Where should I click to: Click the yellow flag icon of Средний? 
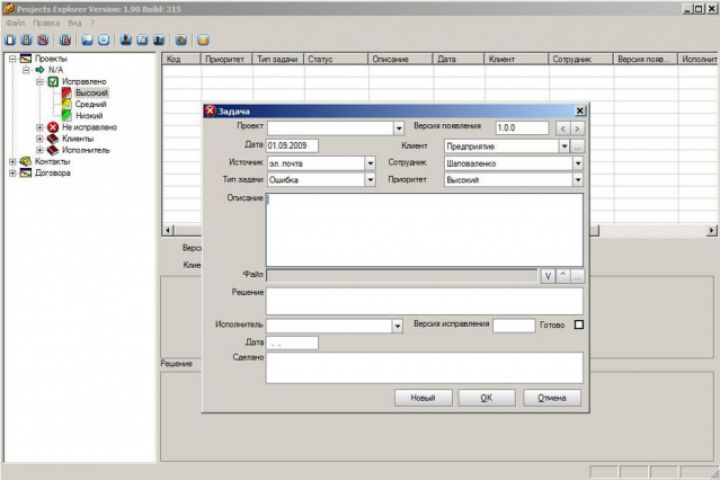67,104
